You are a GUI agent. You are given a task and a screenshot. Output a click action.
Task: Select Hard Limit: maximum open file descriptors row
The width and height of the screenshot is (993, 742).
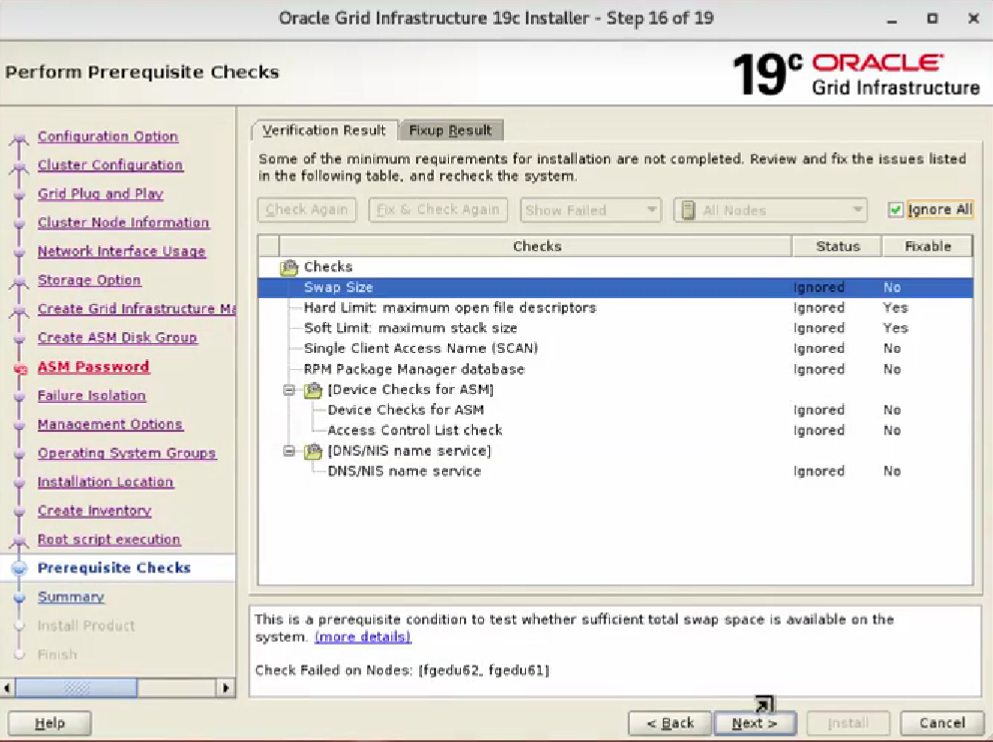tap(615, 308)
